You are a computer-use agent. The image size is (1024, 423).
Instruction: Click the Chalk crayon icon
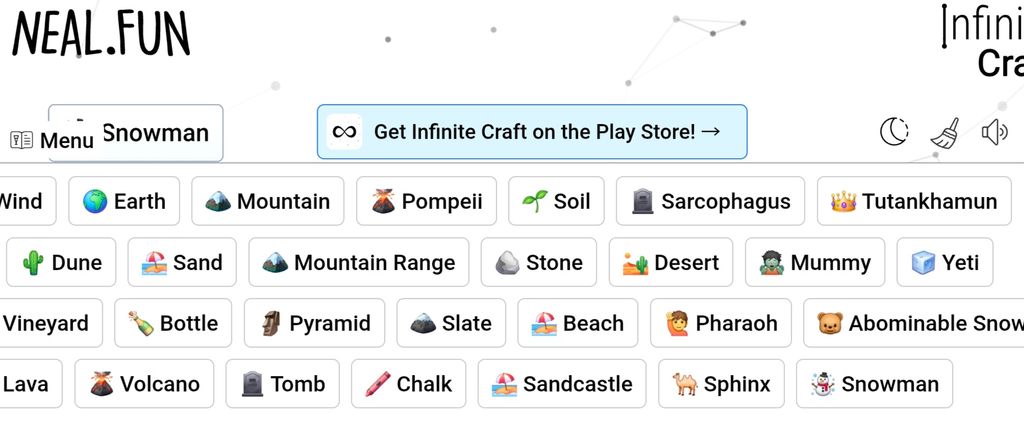pos(377,384)
